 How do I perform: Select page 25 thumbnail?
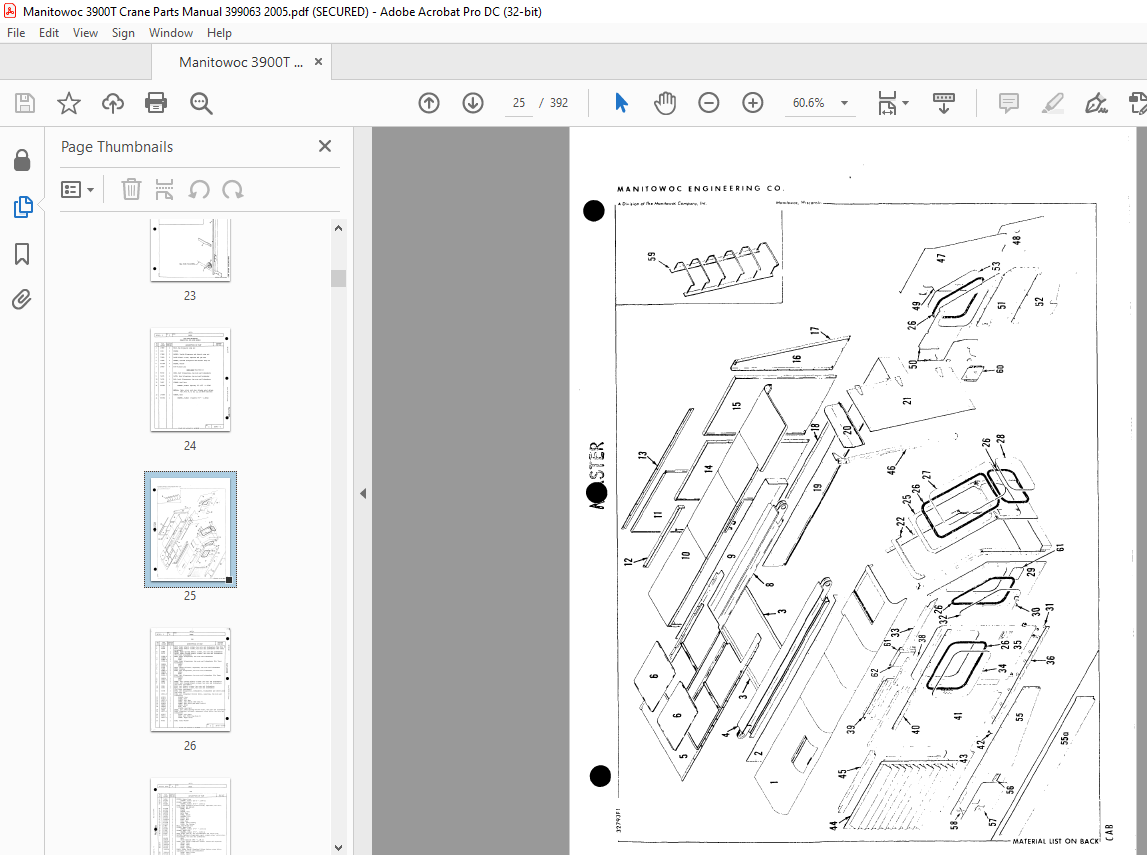click(x=190, y=529)
